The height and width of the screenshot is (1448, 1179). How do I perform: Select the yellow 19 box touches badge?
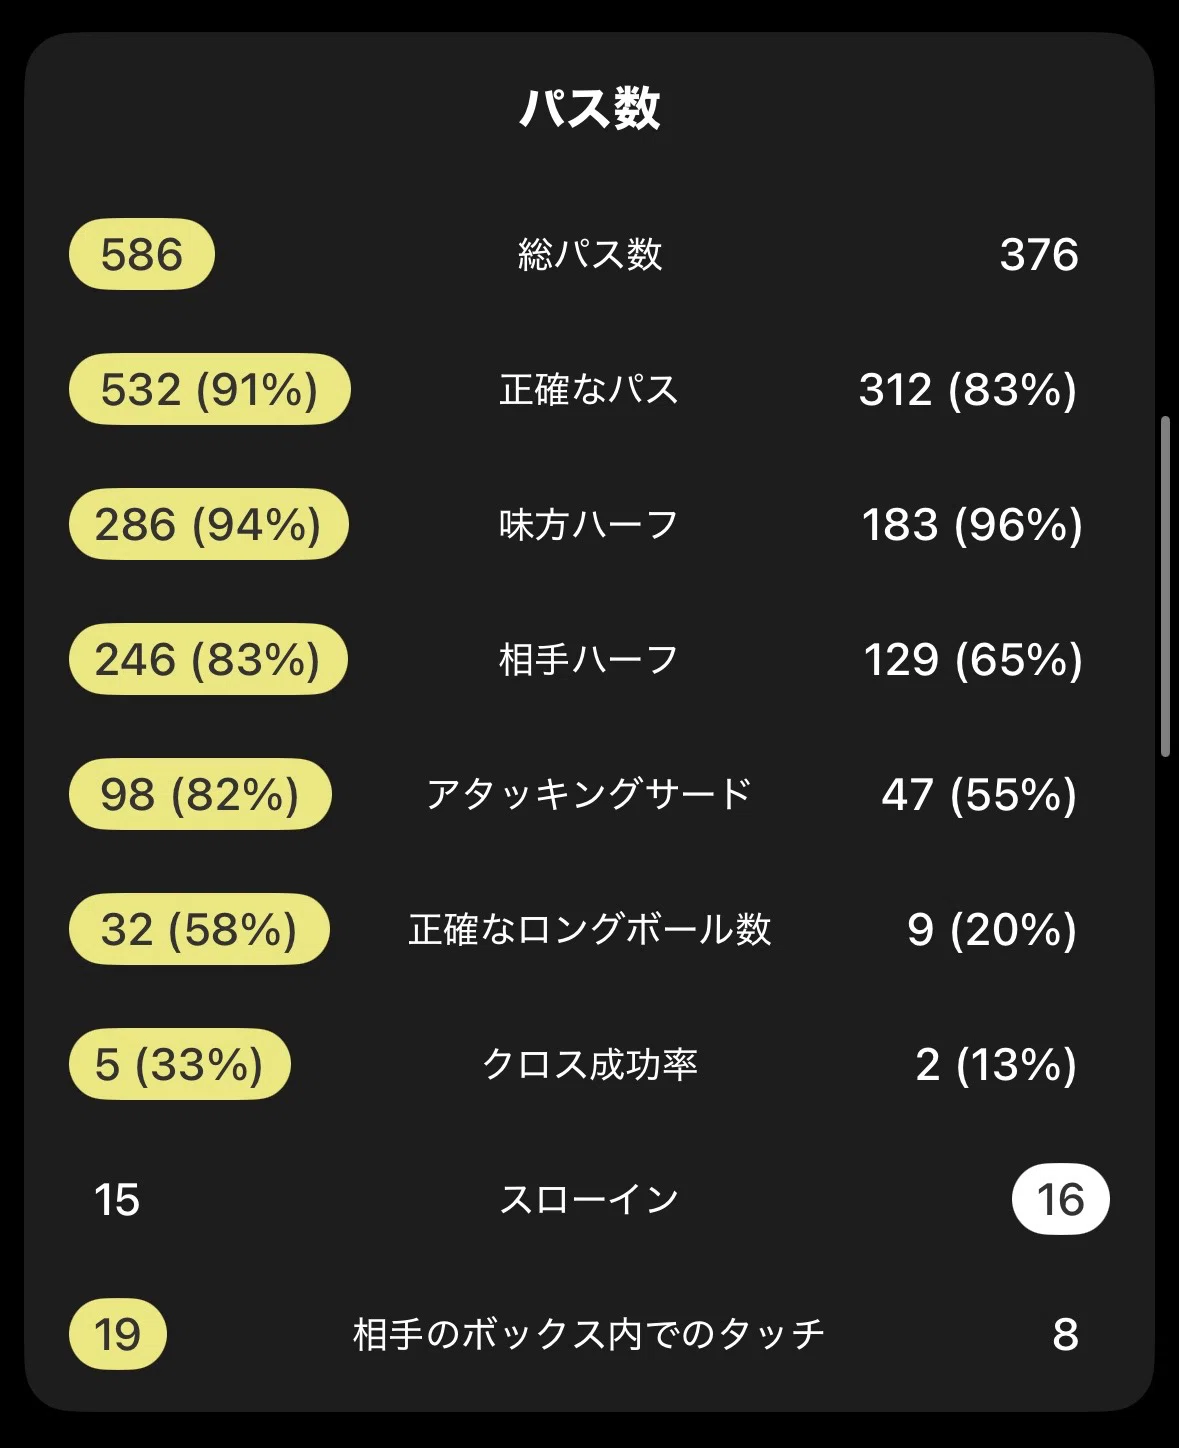coord(118,1334)
